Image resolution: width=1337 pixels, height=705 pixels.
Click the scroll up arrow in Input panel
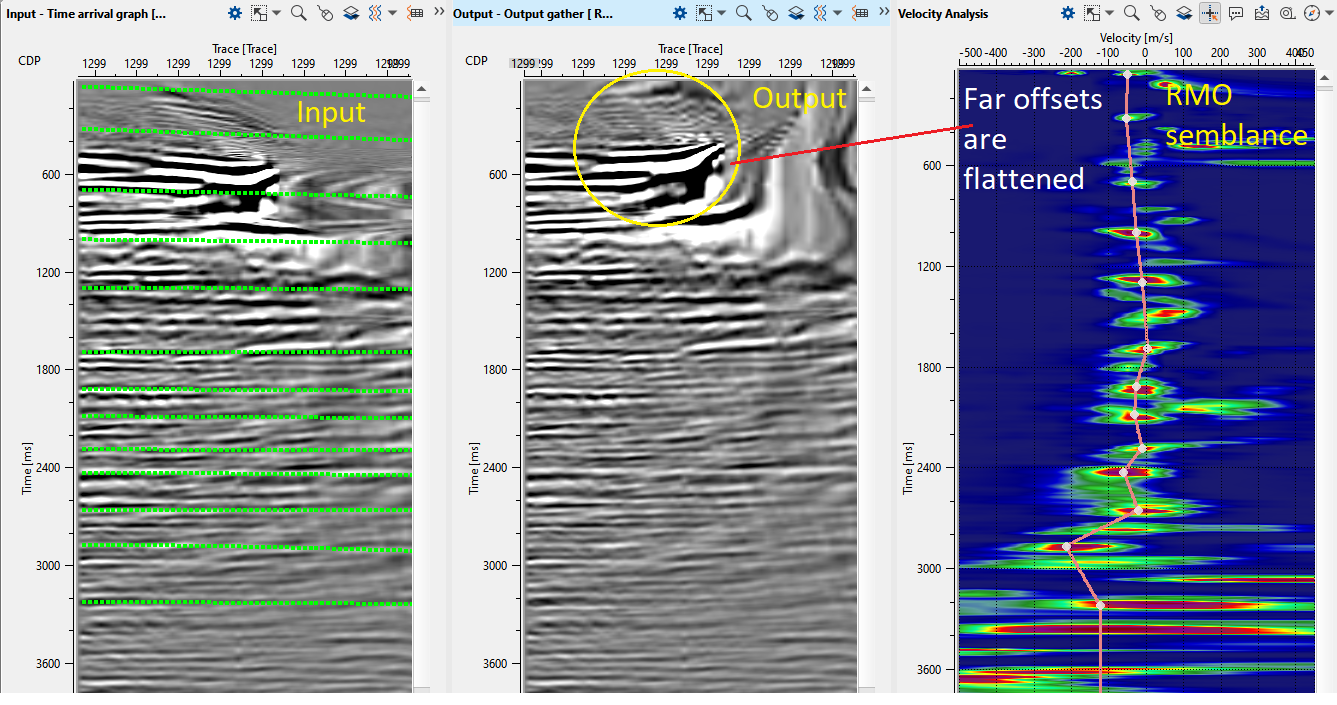point(421,90)
